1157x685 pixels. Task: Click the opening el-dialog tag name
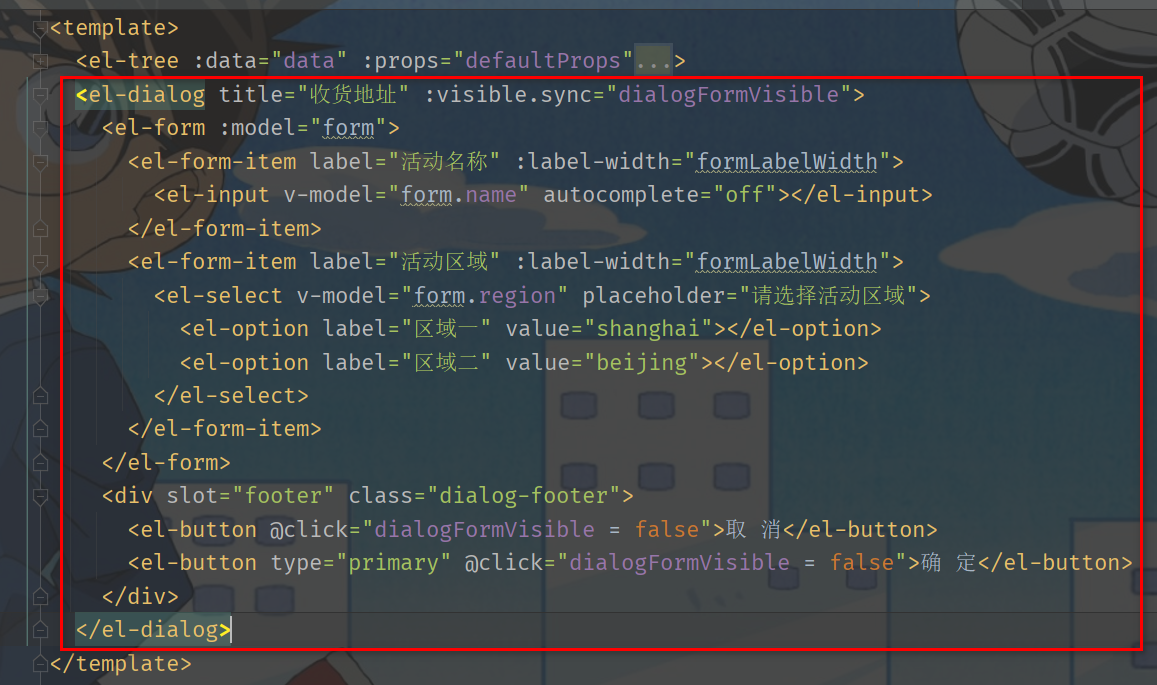(146, 94)
